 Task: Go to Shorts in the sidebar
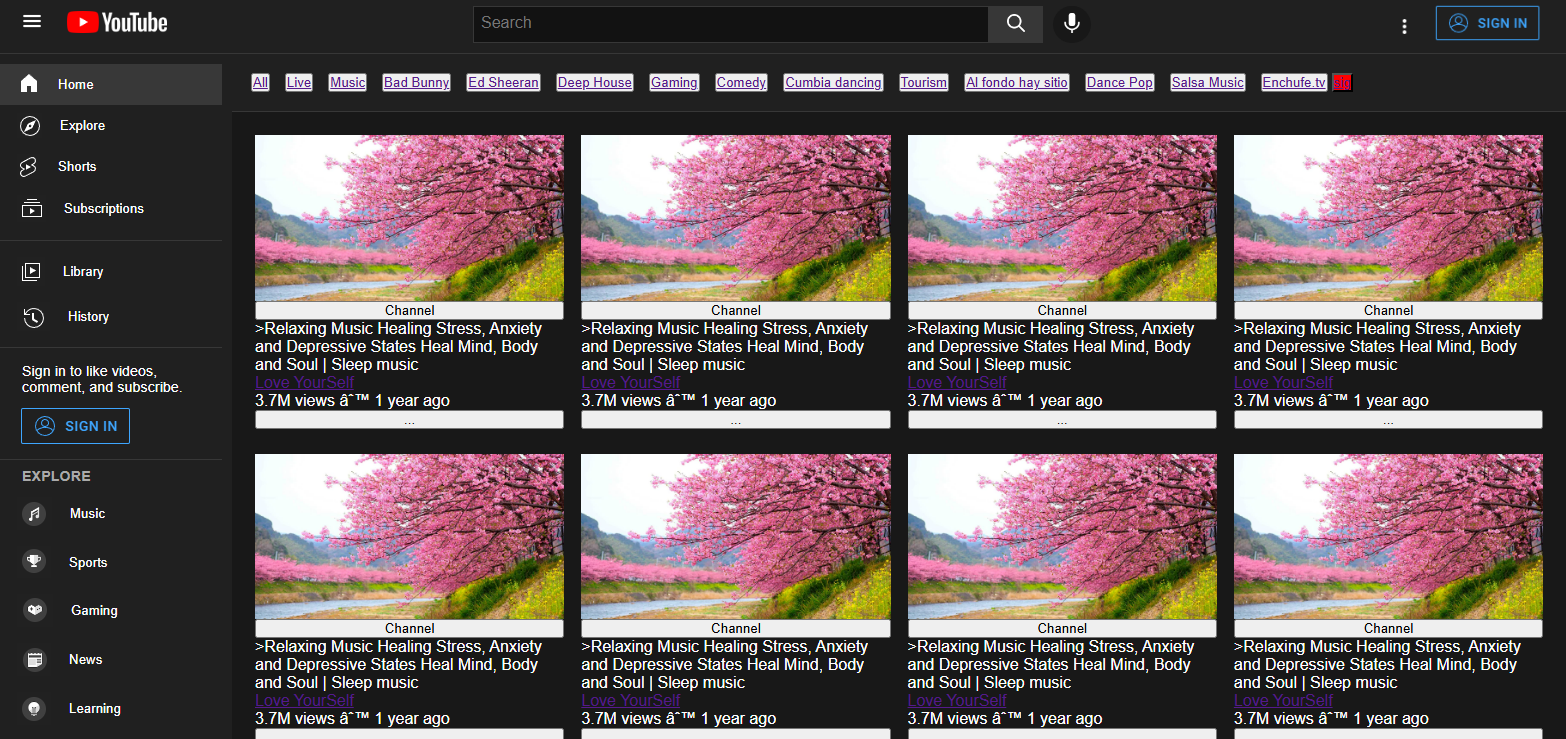point(77,167)
